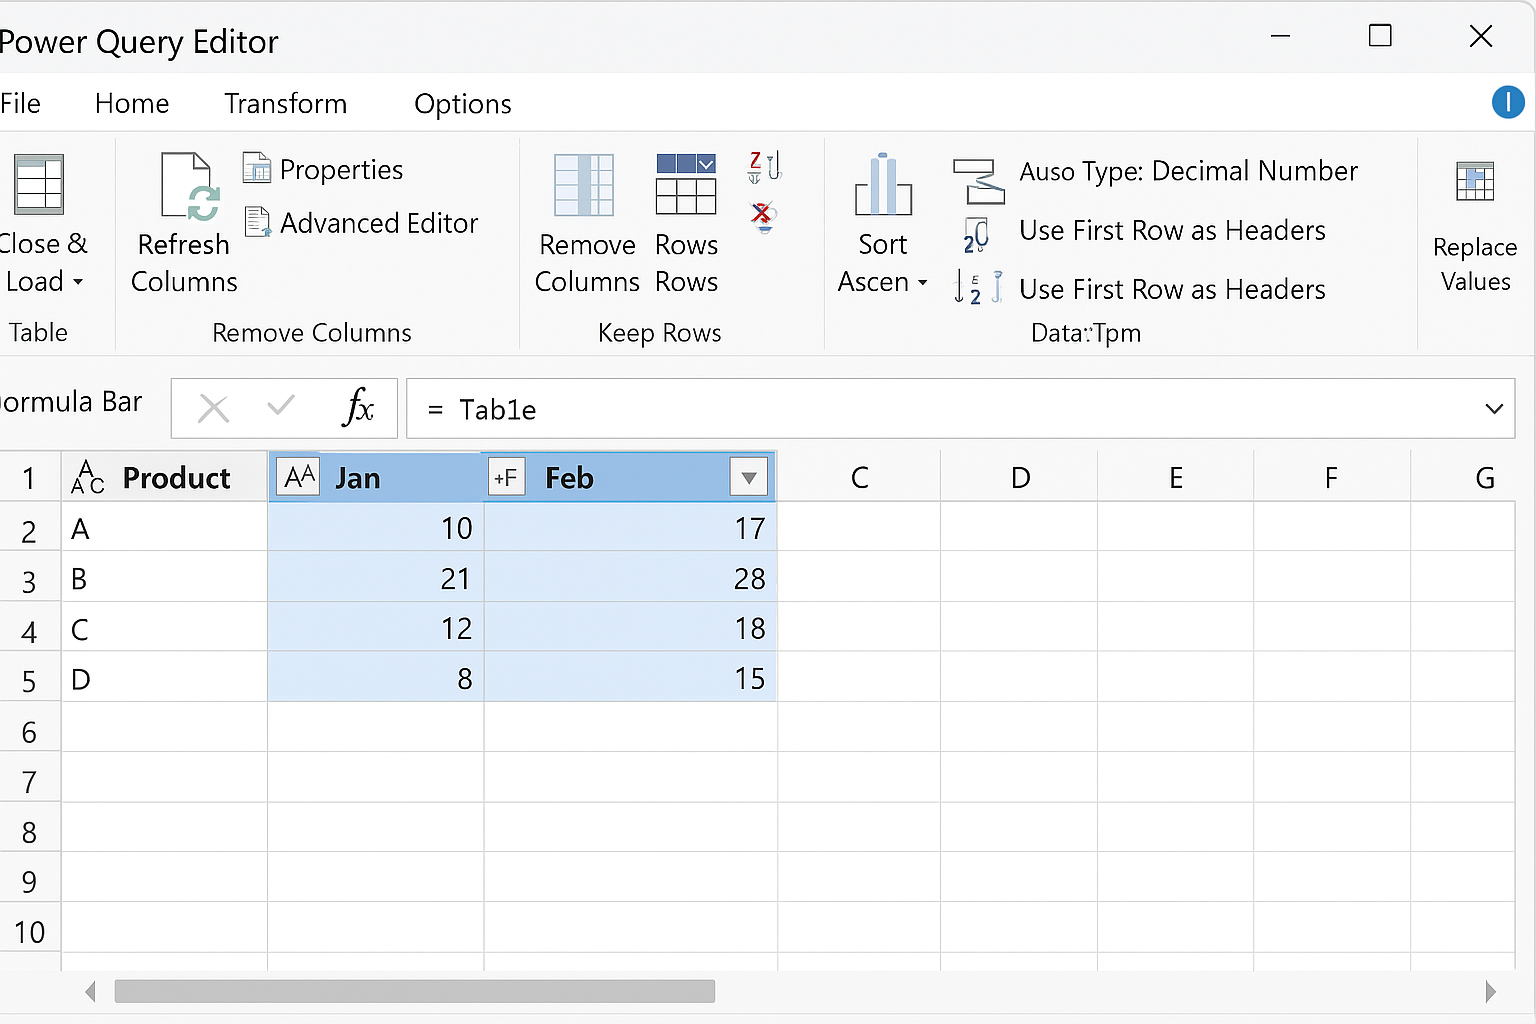
Task: Click the Z-to-A sort icon
Action: pos(764,167)
